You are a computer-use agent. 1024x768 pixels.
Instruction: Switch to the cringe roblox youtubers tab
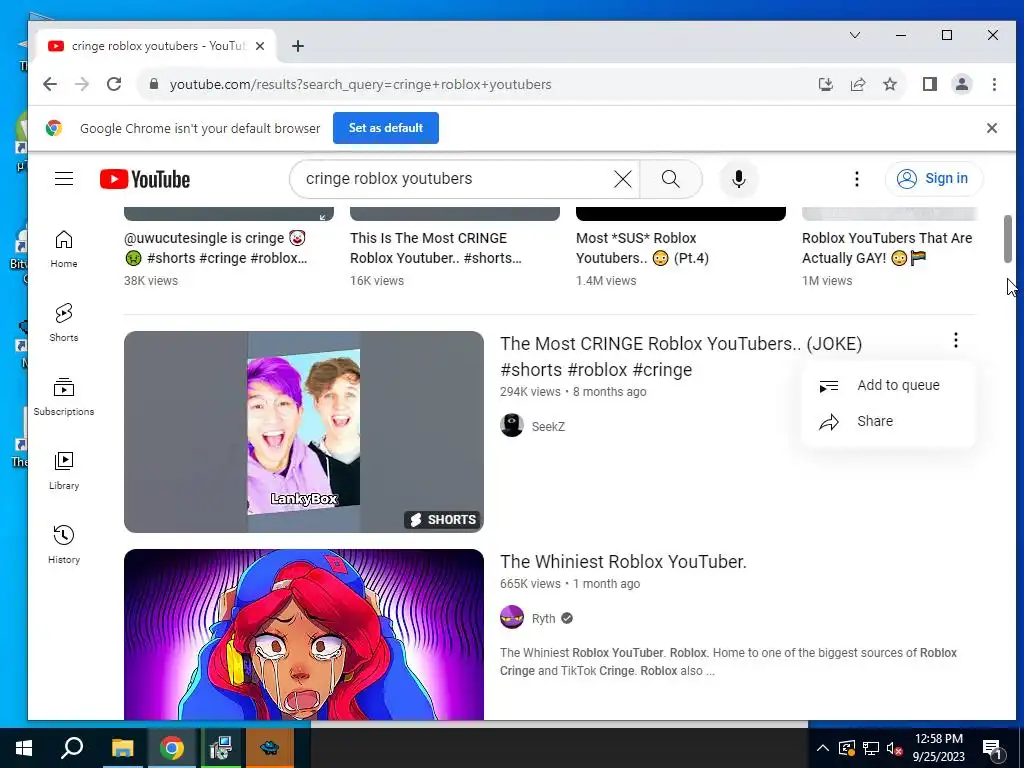tap(157, 46)
